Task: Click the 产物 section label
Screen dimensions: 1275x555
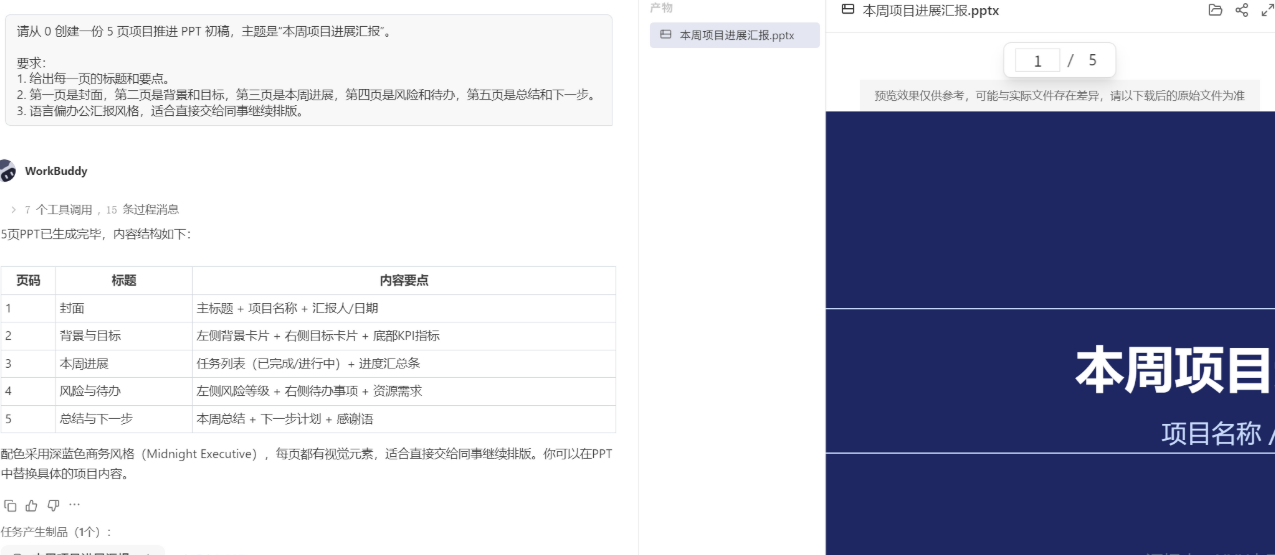Action: (661, 8)
